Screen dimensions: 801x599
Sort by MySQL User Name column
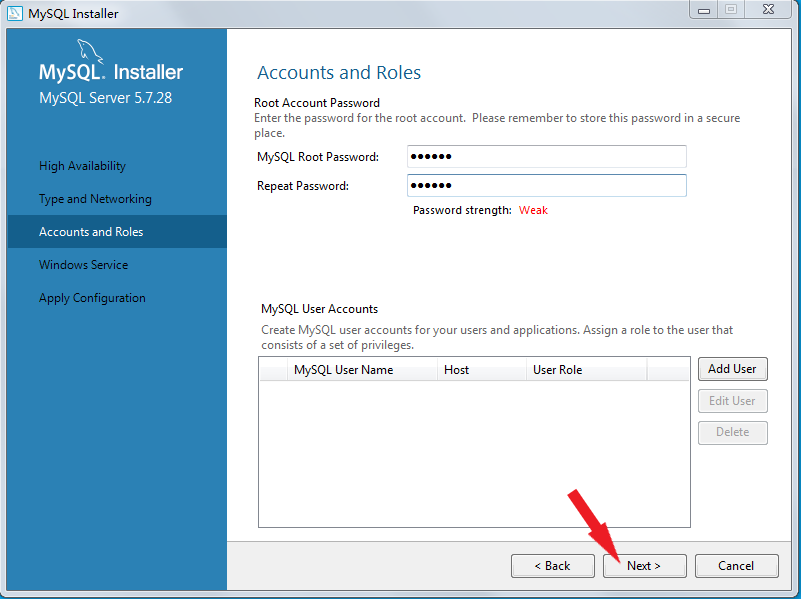[x=362, y=370]
